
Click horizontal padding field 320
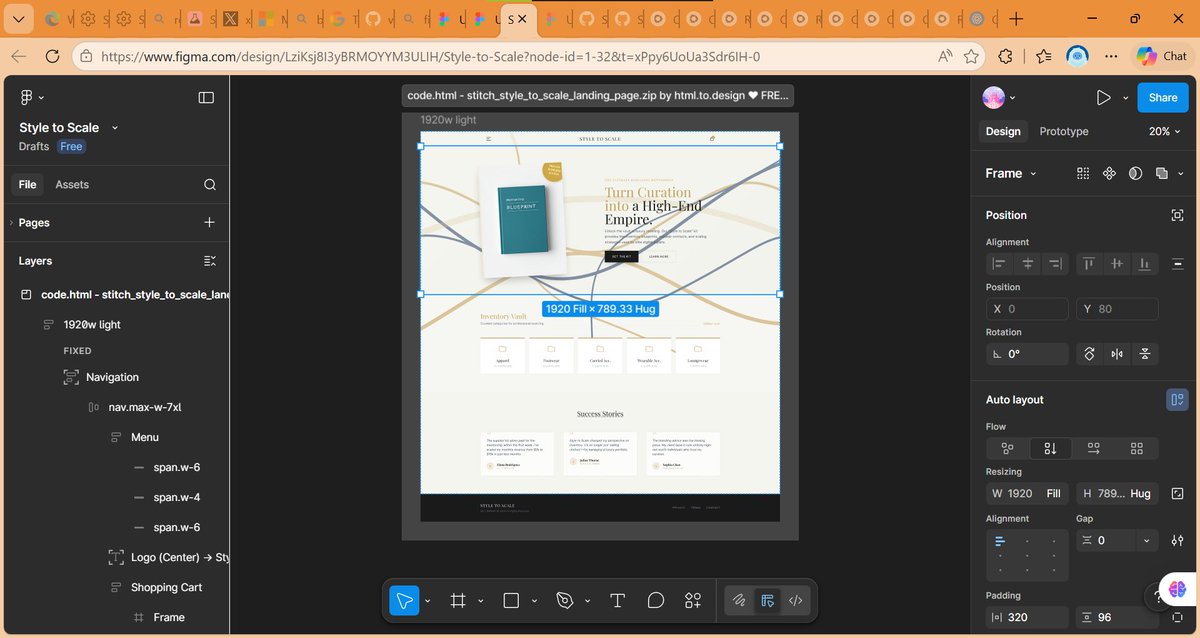pyautogui.click(x=1027, y=617)
